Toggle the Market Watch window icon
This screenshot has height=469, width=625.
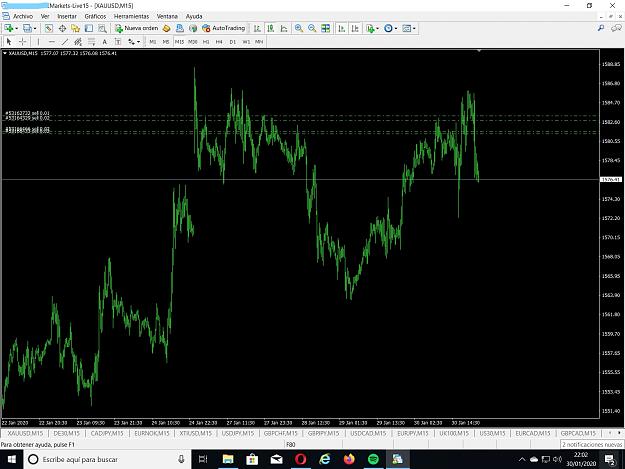(x=49, y=28)
